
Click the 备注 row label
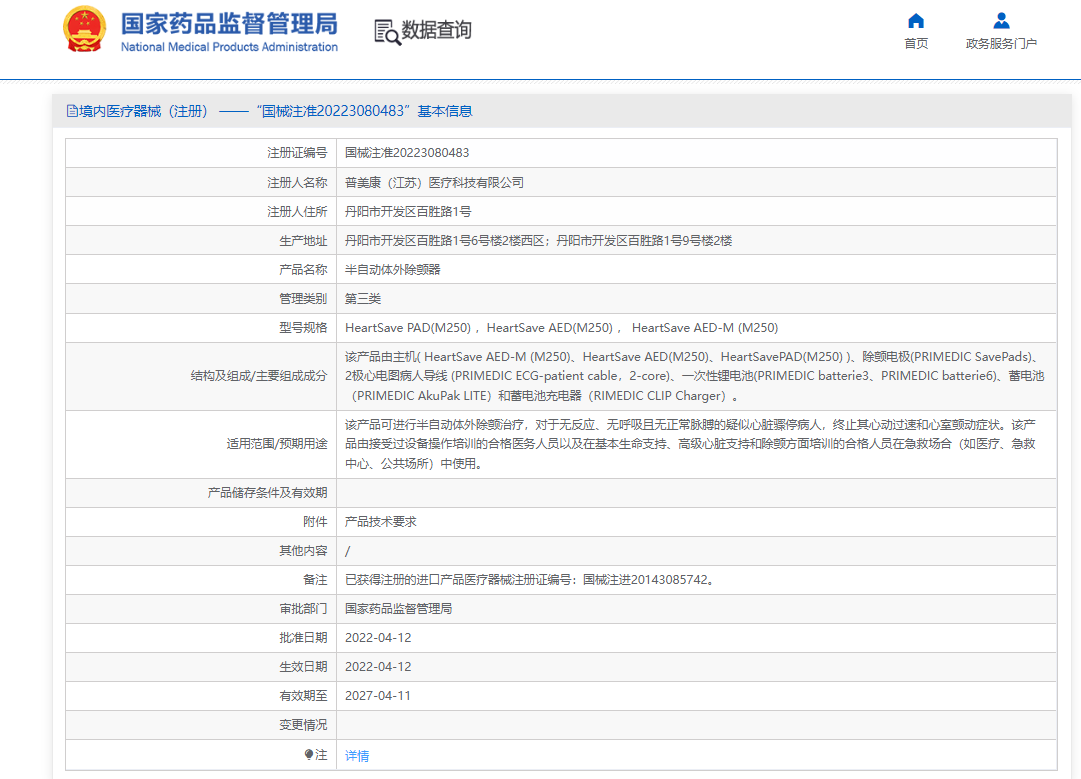315,580
